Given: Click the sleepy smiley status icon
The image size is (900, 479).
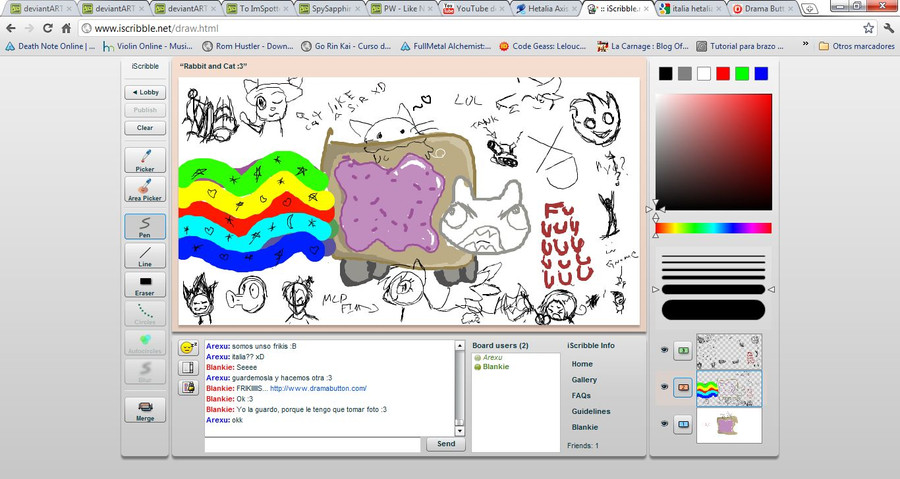Looking at the screenshot, I should pyautogui.click(x=188, y=348).
